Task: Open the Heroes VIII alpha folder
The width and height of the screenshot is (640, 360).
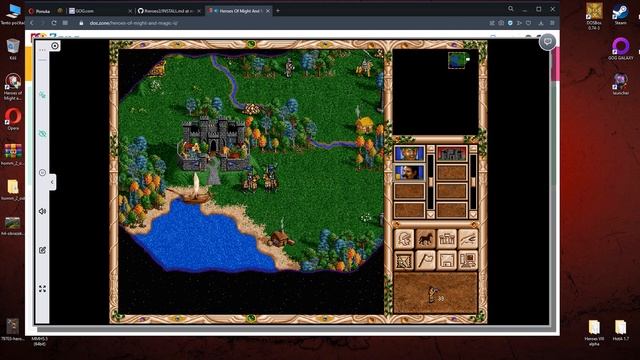Action: tap(594, 332)
